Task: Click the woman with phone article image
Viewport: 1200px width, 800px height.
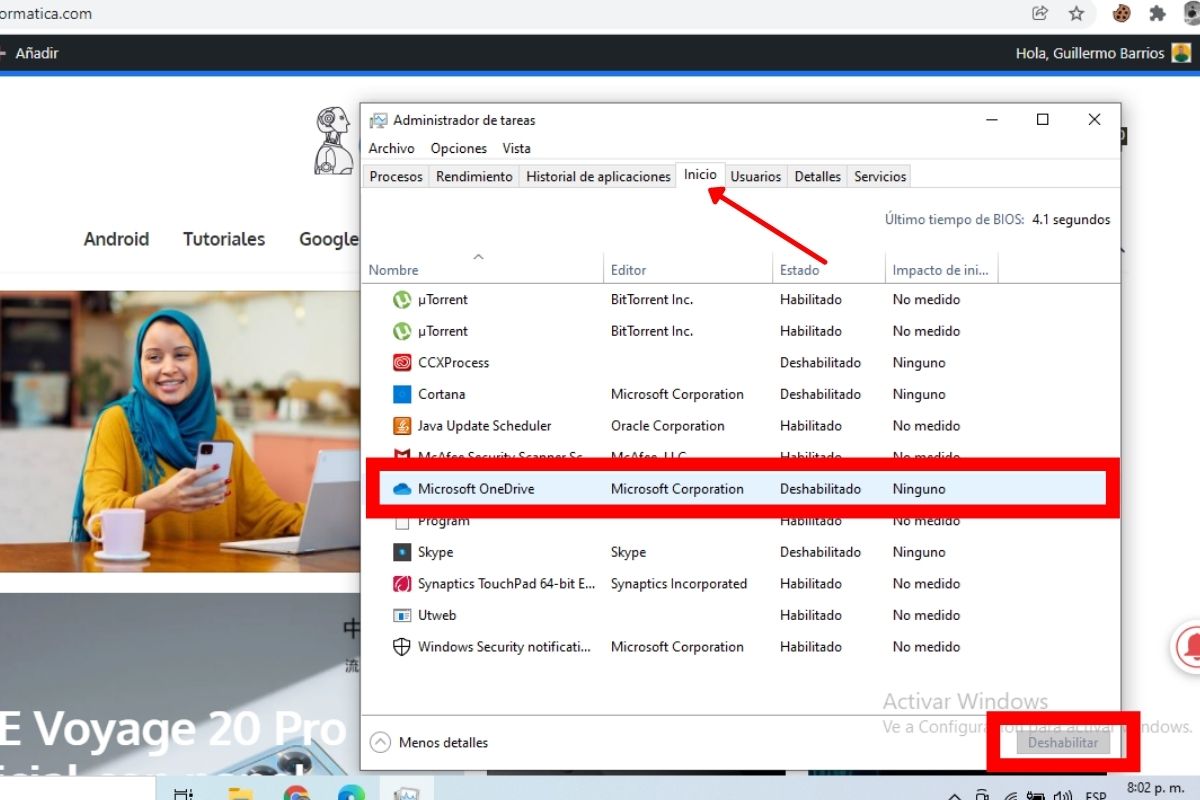Action: pyautogui.click(x=180, y=432)
